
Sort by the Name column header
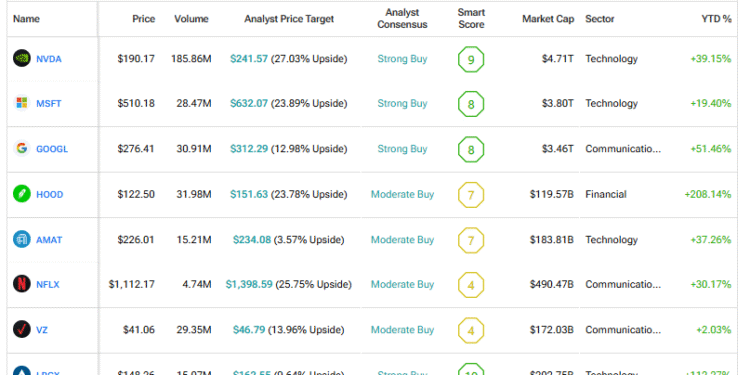(26, 19)
